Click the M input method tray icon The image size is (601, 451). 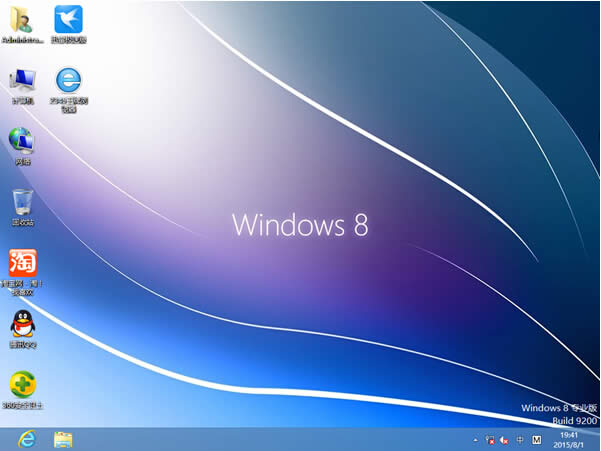click(x=537, y=440)
